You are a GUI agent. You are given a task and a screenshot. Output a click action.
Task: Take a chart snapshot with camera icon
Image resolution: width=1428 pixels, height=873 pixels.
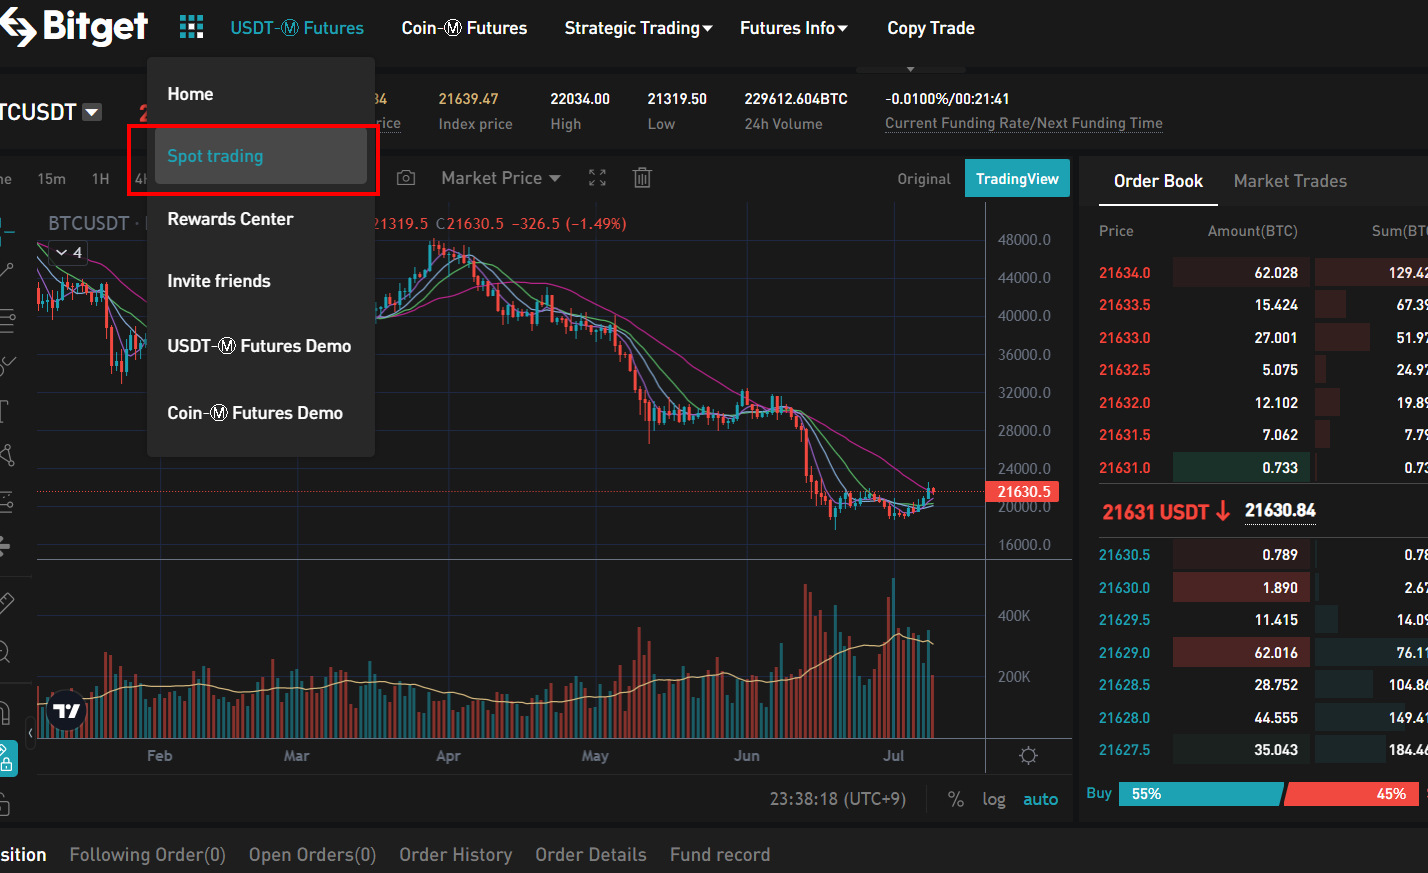pyautogui.click(x=406, y=178)
